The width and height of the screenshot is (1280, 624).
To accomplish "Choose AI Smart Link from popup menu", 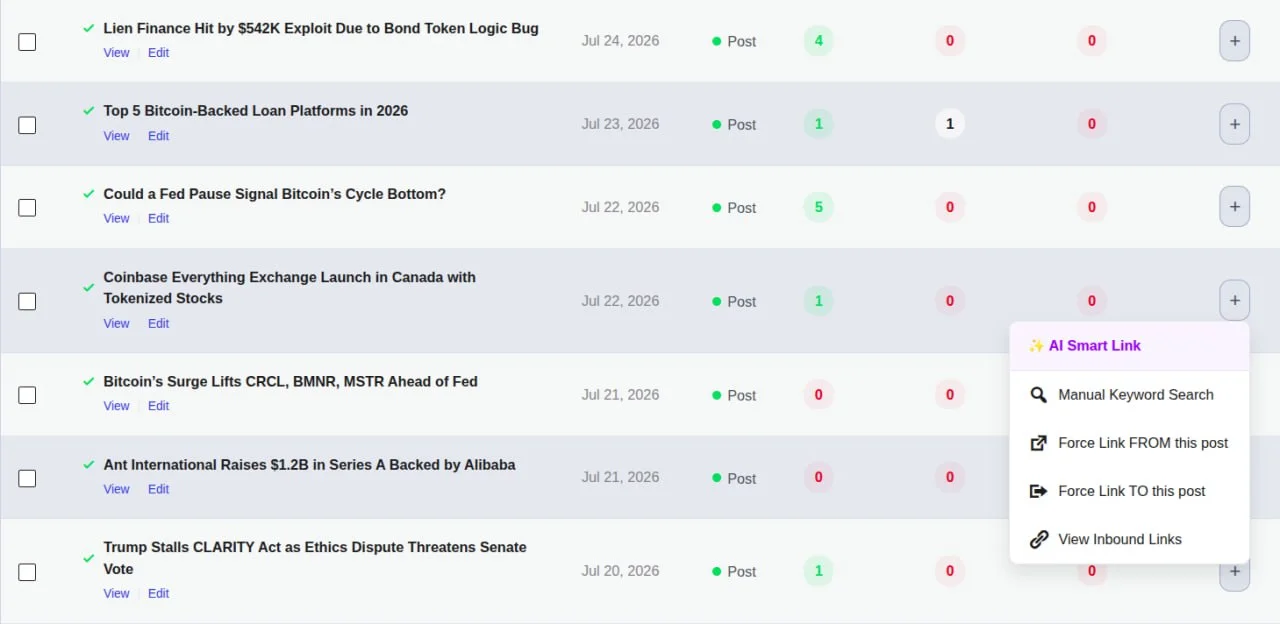I will 1129,346.
